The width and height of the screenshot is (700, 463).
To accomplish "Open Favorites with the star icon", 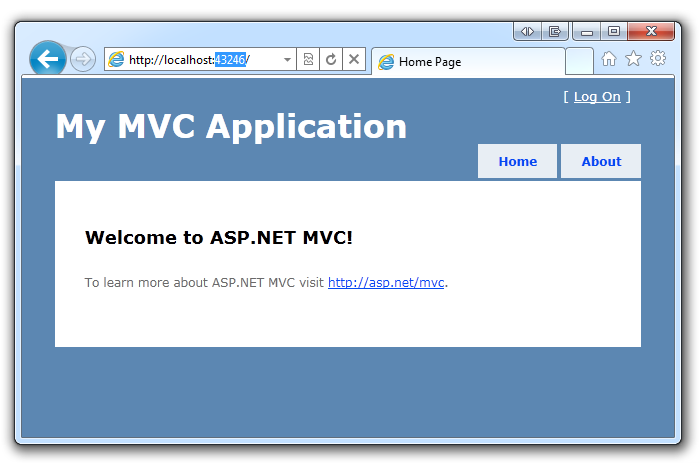I will 633,58.
